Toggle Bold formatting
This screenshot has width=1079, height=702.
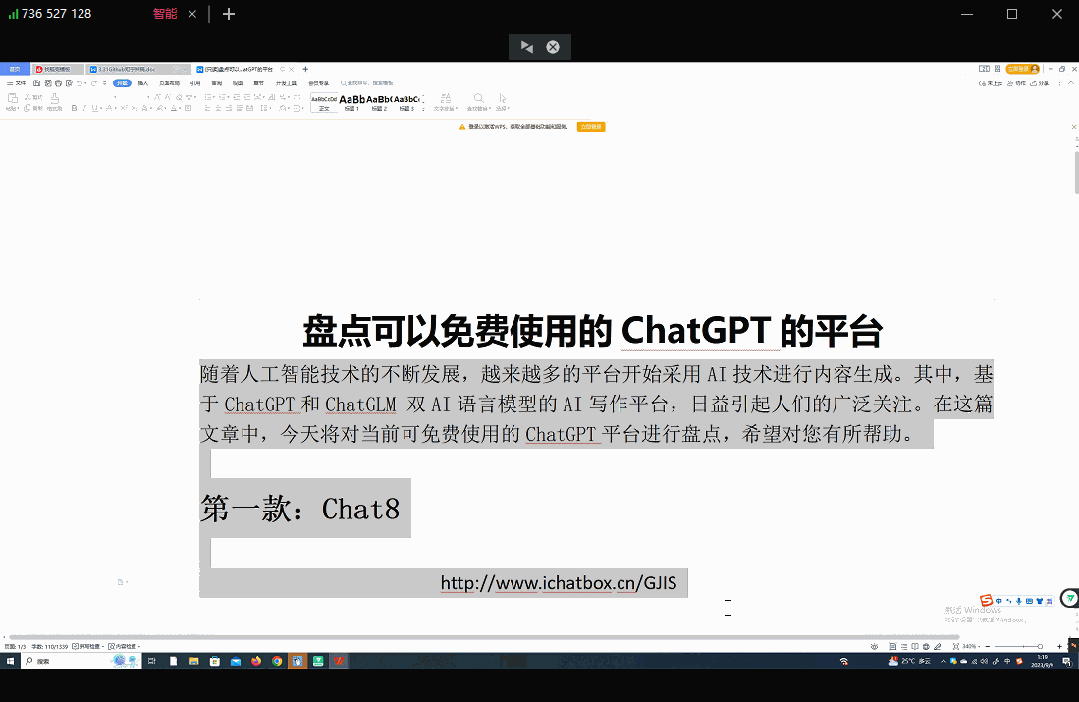pyautogui.click(x=74, y=108)
